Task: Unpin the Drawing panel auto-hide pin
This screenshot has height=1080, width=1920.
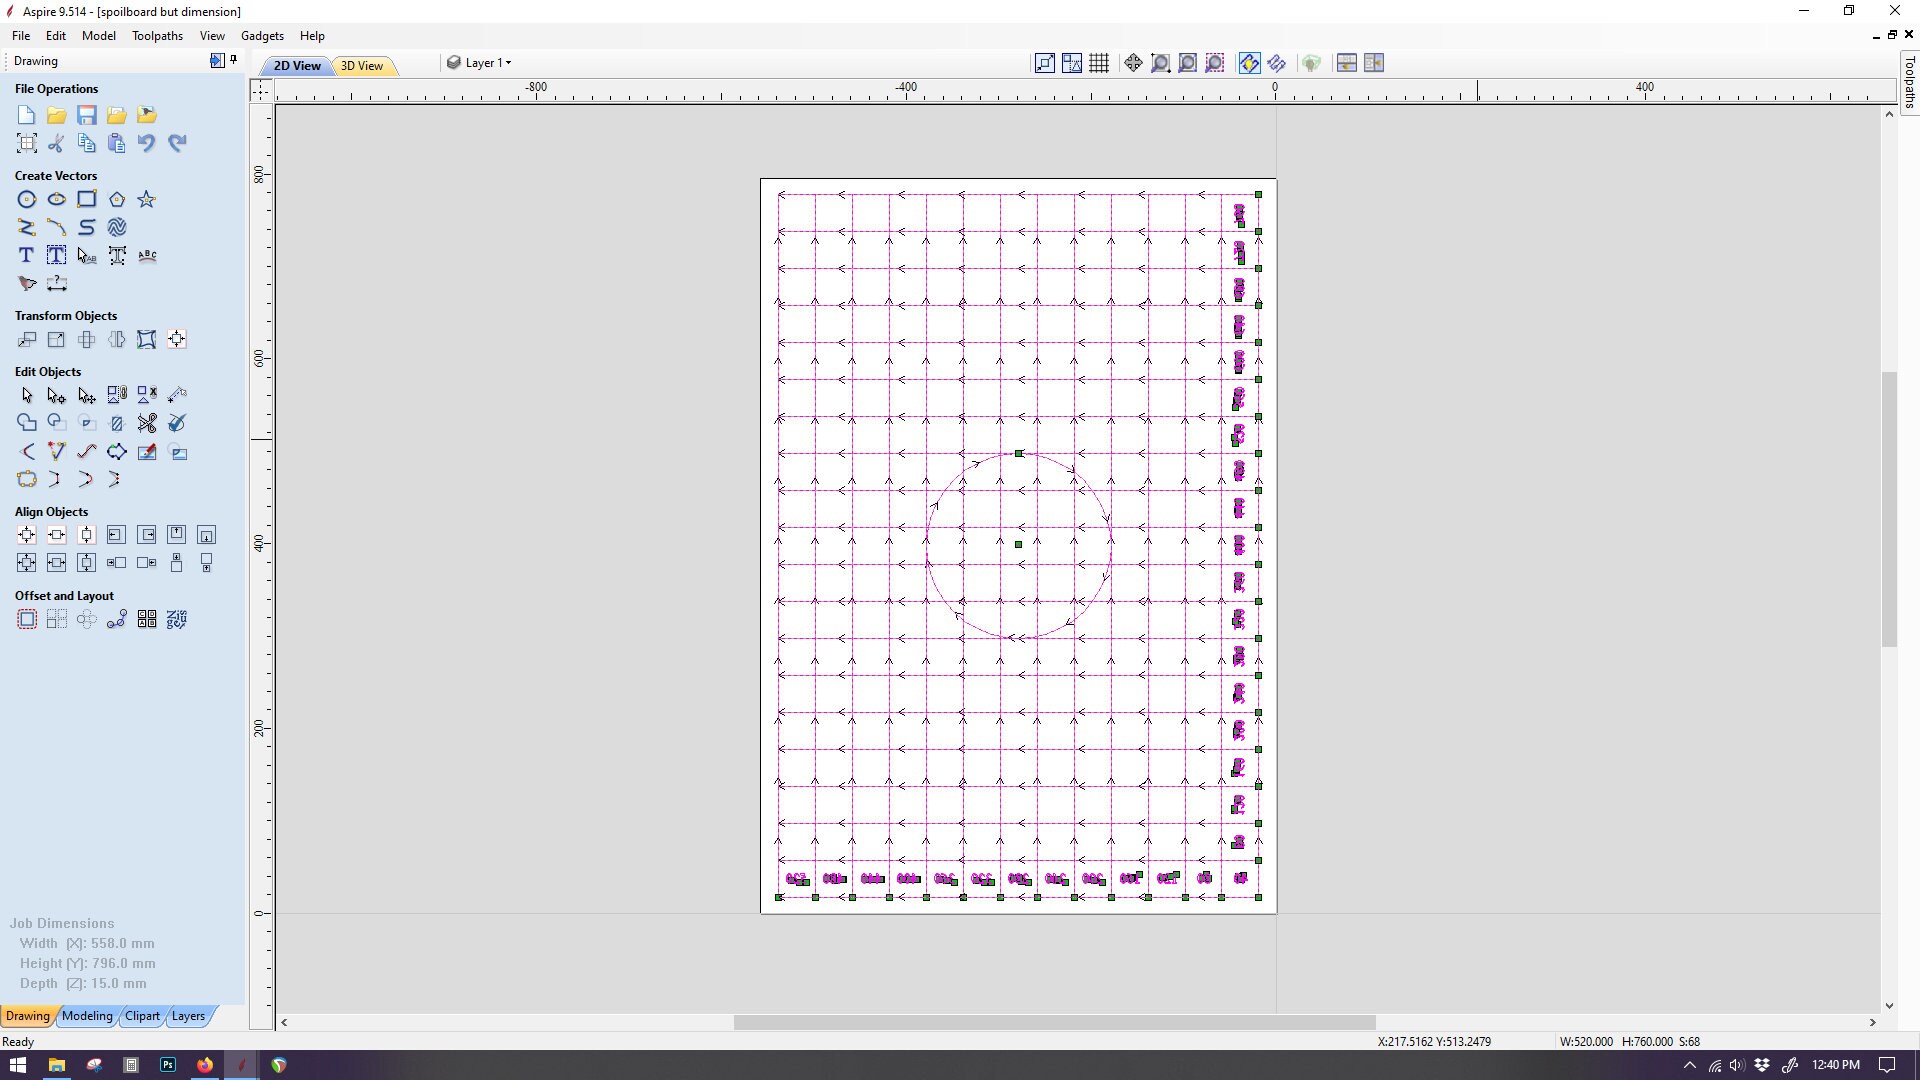Action: [x=233, y=58]
